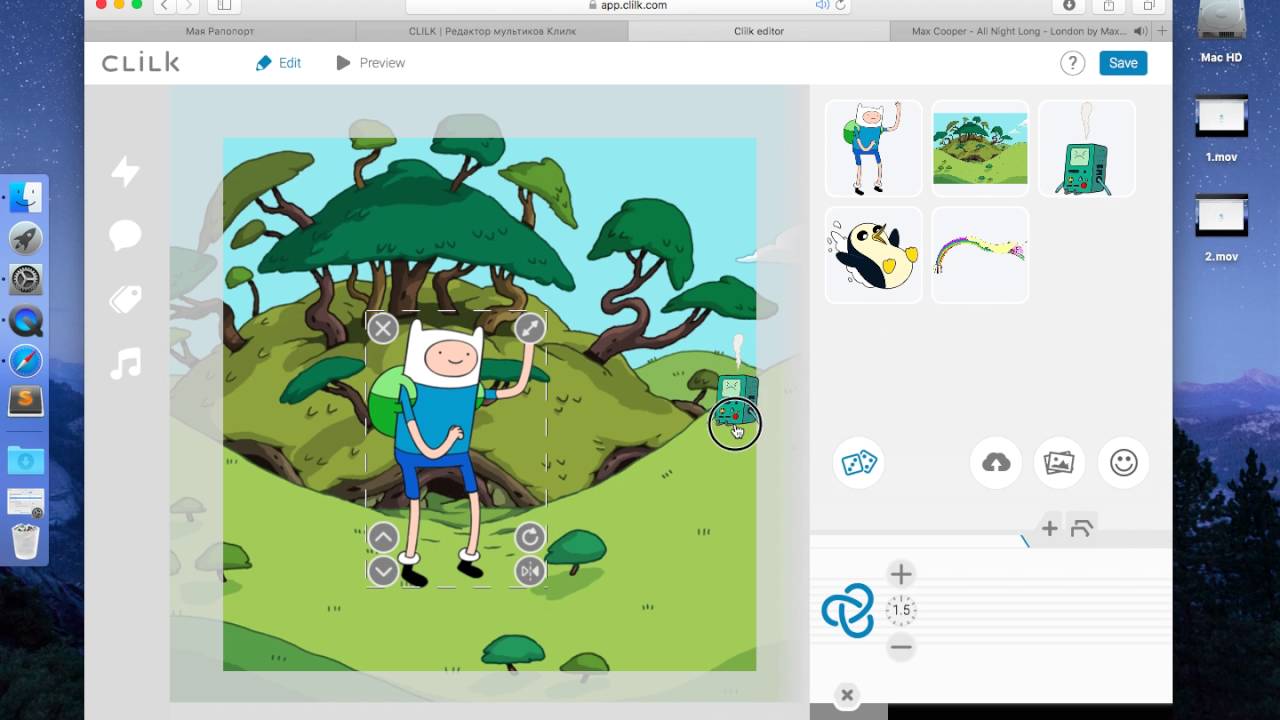Open Launchpad from the Dock
This screenshot has height=720, width=1280.
(25, 238)
